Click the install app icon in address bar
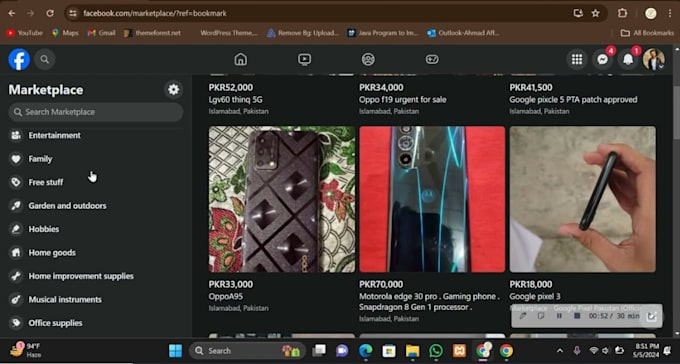This screenshot has width=680, height=364. click(x=578, y=13)
